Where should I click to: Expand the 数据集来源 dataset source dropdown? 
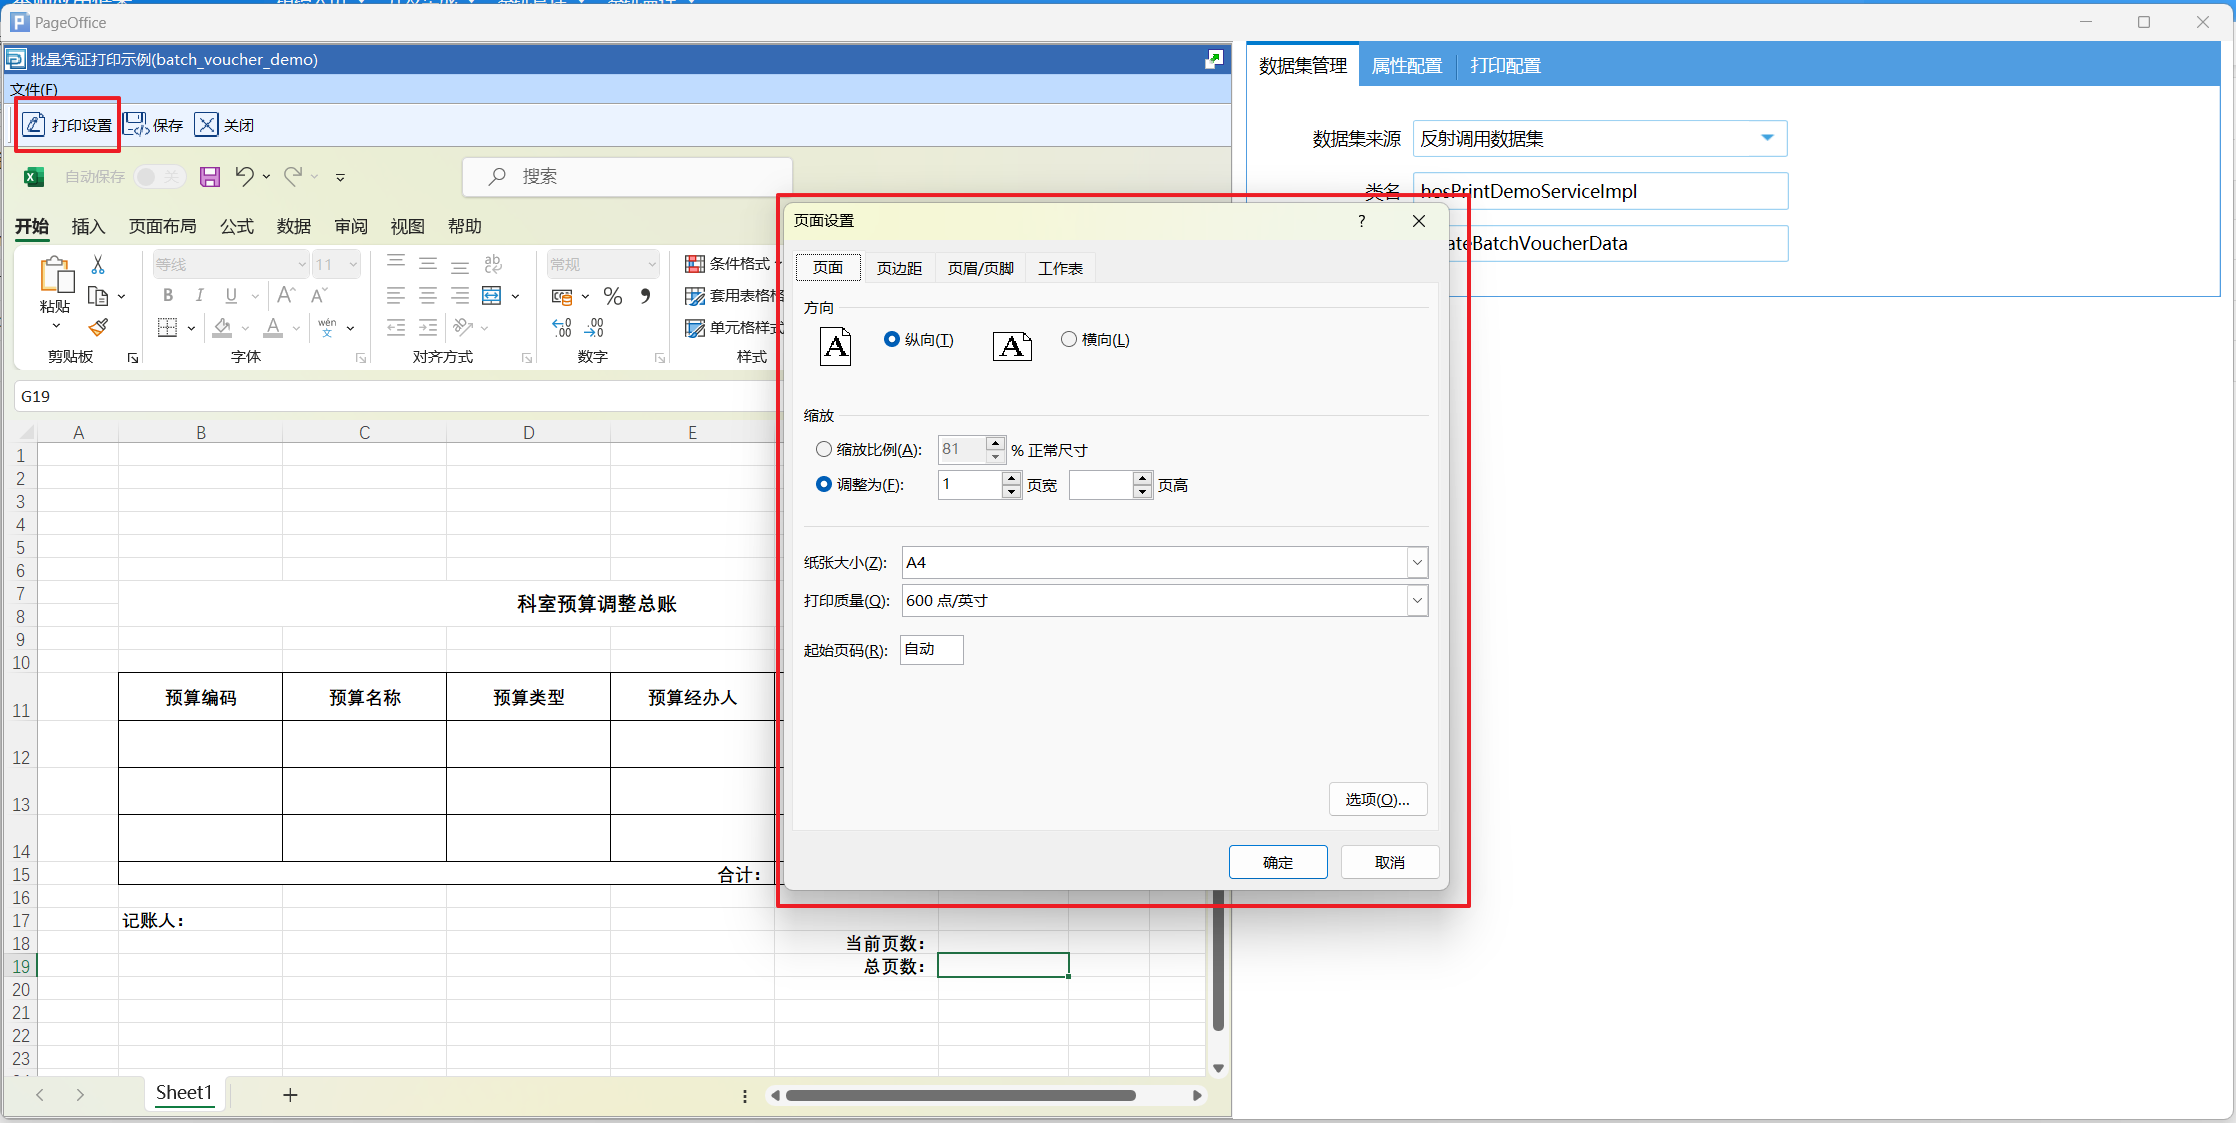1767,138
